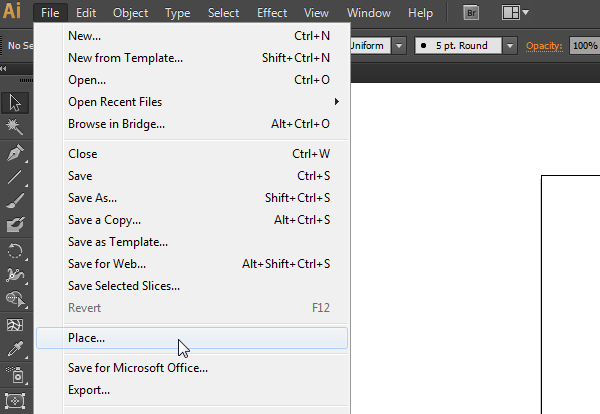Expand the 5 pt. Round brush dropdown
Screen dimensions: 600x414
point(510,46)
